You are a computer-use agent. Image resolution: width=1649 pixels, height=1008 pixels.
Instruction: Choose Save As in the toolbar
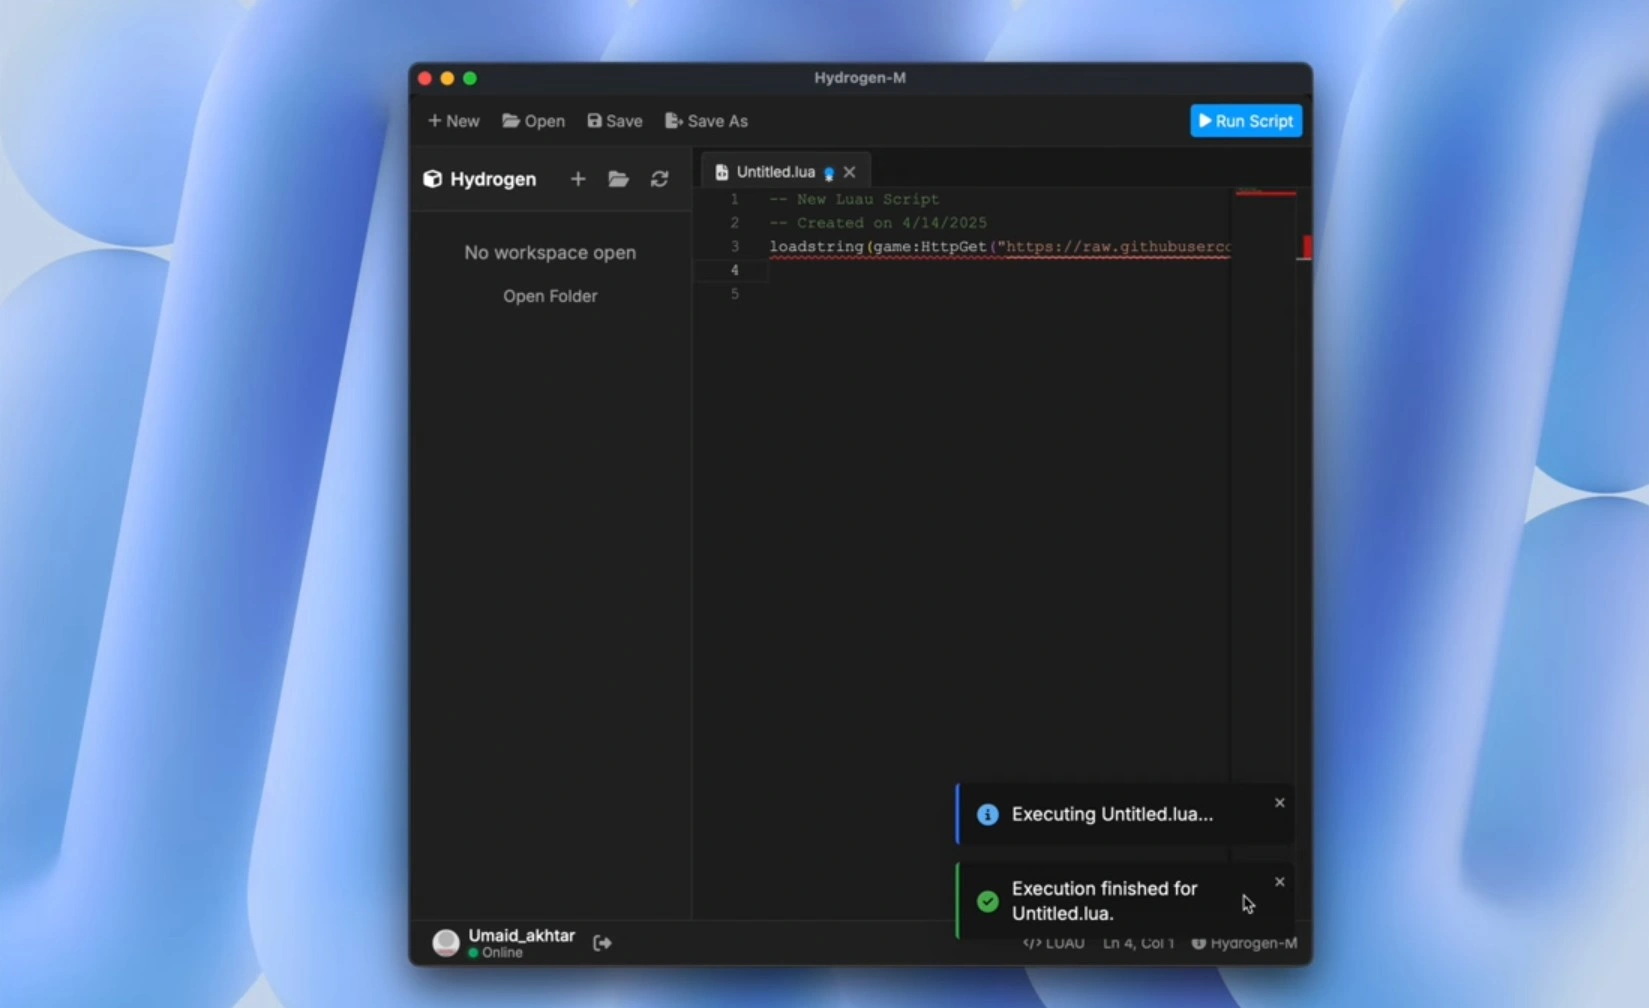706,121
